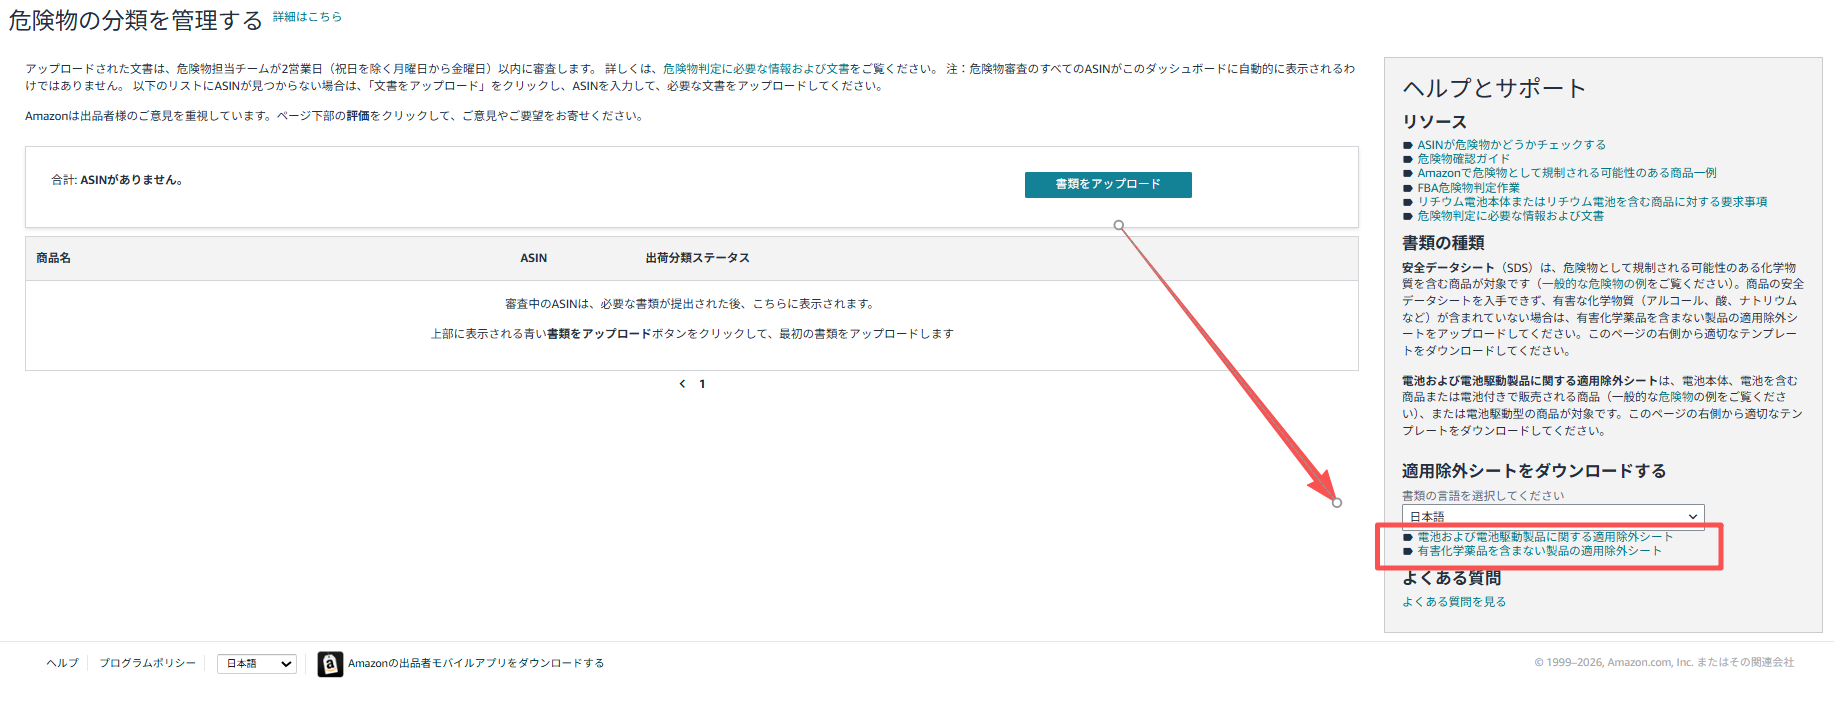The width and height of the screenshot is (1834, 720).
Task: Select page 1 in the pagination
Action: click(702, 384)
